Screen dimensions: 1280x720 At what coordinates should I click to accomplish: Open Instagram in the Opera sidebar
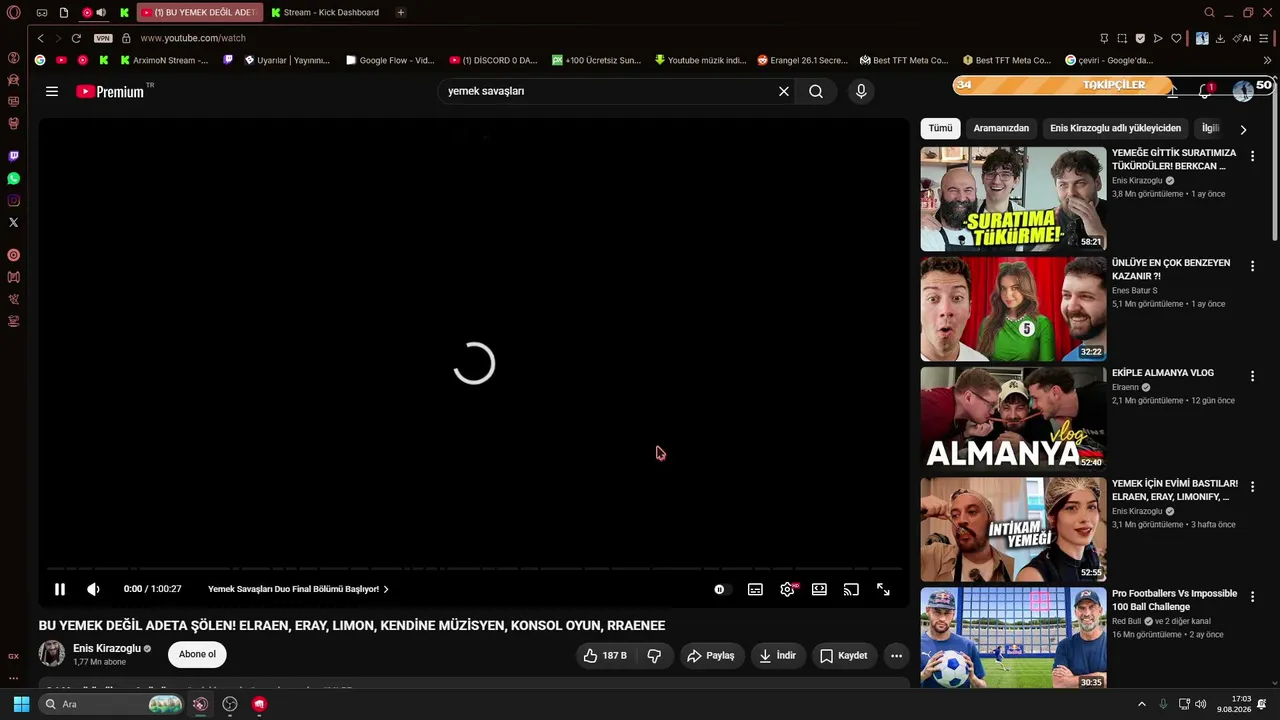click(13, 200)
